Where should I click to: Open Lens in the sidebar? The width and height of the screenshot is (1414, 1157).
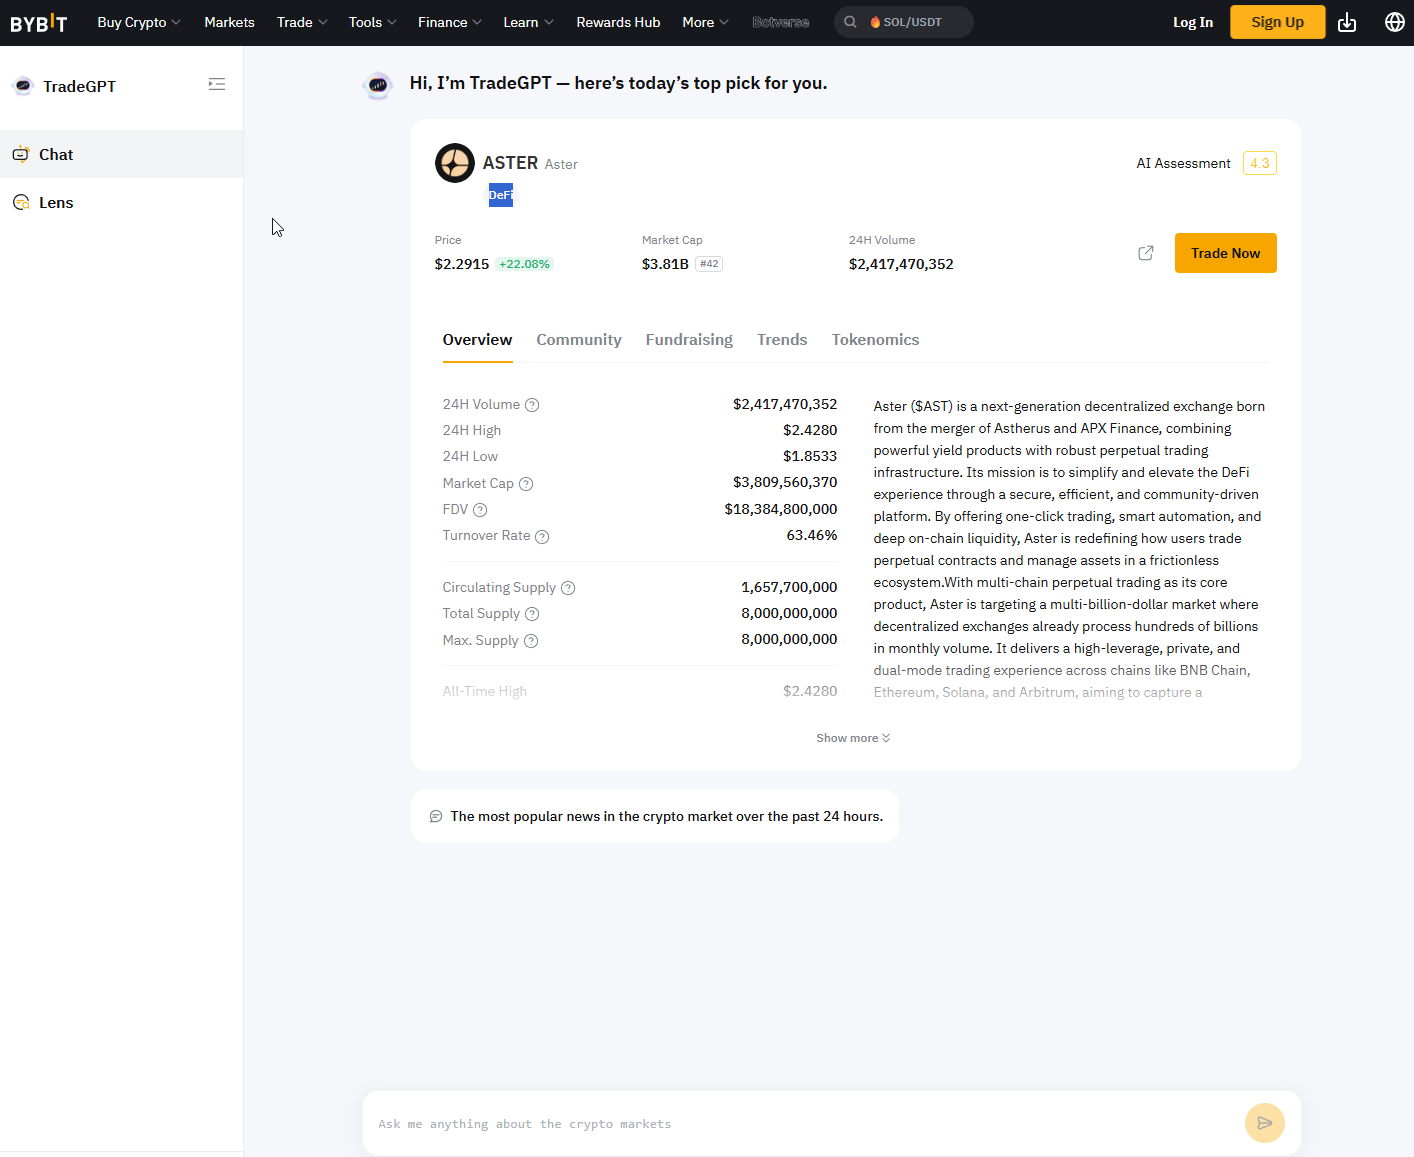pyautogui.click(x=56, y=203)
